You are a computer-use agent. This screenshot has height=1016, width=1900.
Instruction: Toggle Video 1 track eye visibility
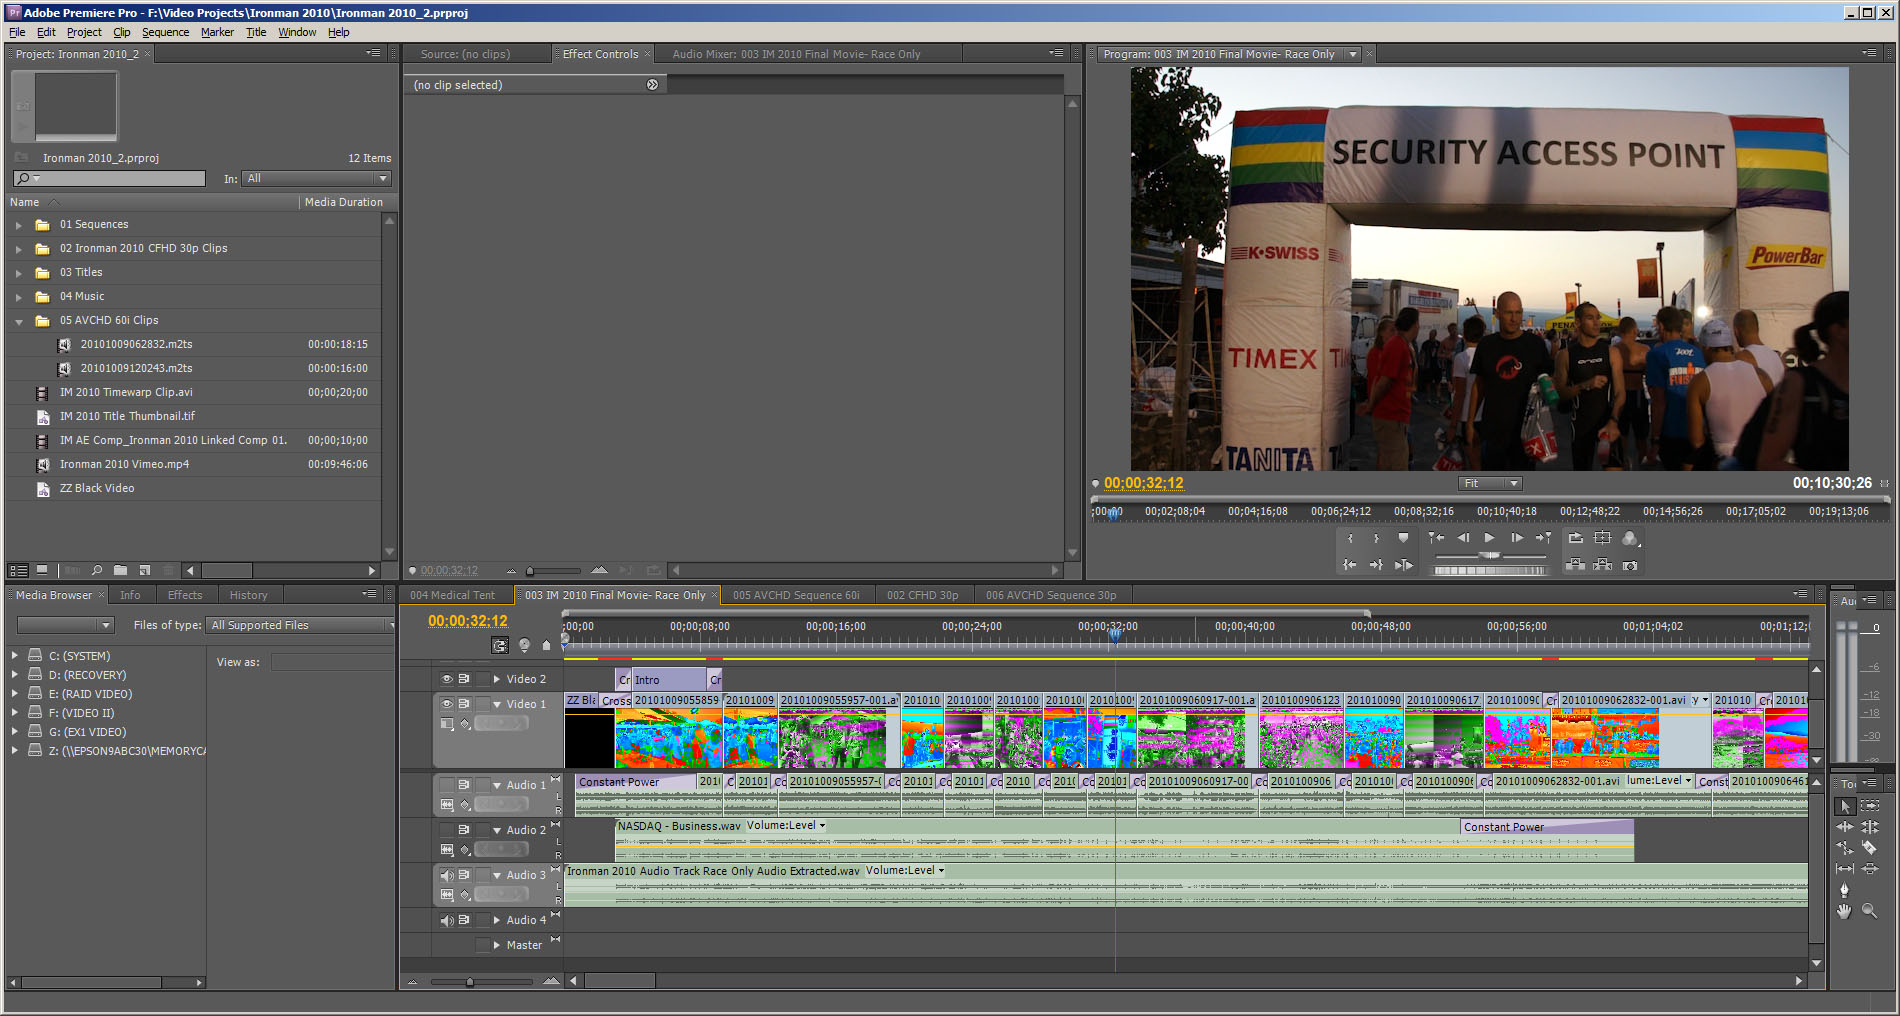point(447,704)
